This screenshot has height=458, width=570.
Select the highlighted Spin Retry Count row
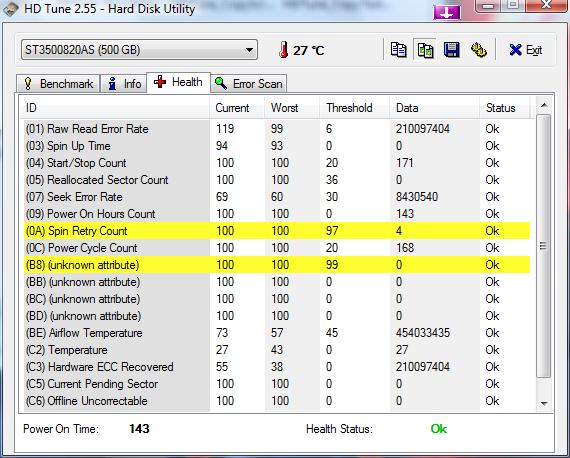pyautogui.click(x=277, y=231)
